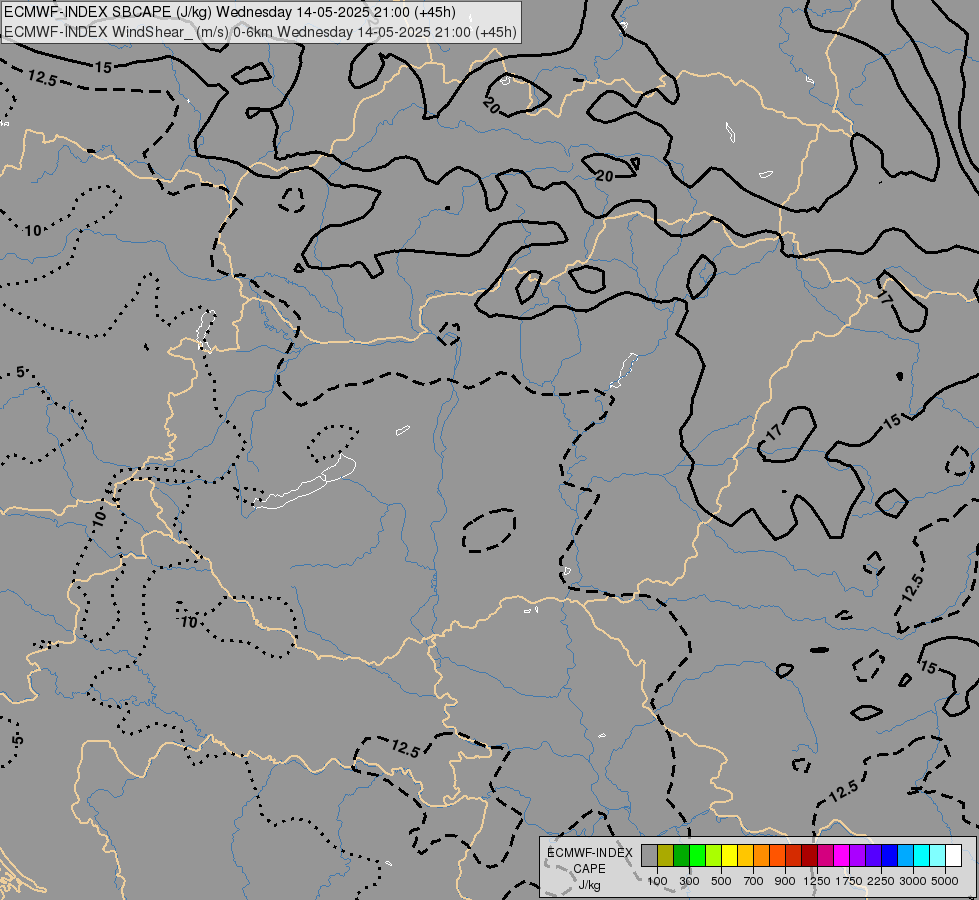Click the '900' legend tick label
The width and height of the screenshot is (979, 900).
pos(785,881)
